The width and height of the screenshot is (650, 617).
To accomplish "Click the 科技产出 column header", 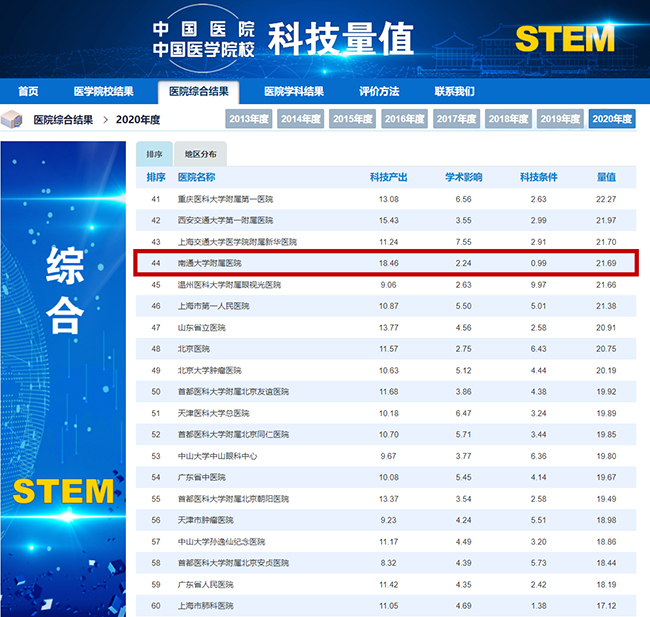I will point(388,177).
